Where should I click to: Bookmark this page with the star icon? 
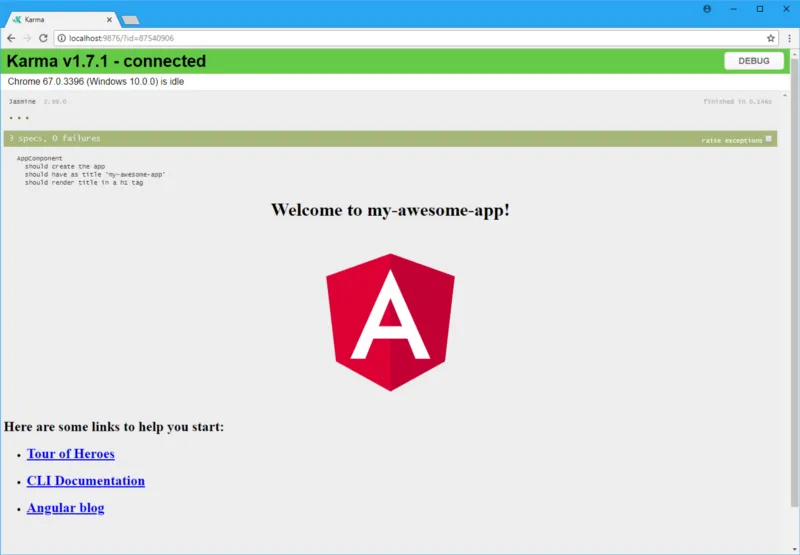pyautogui.click(x=770, y=38)
